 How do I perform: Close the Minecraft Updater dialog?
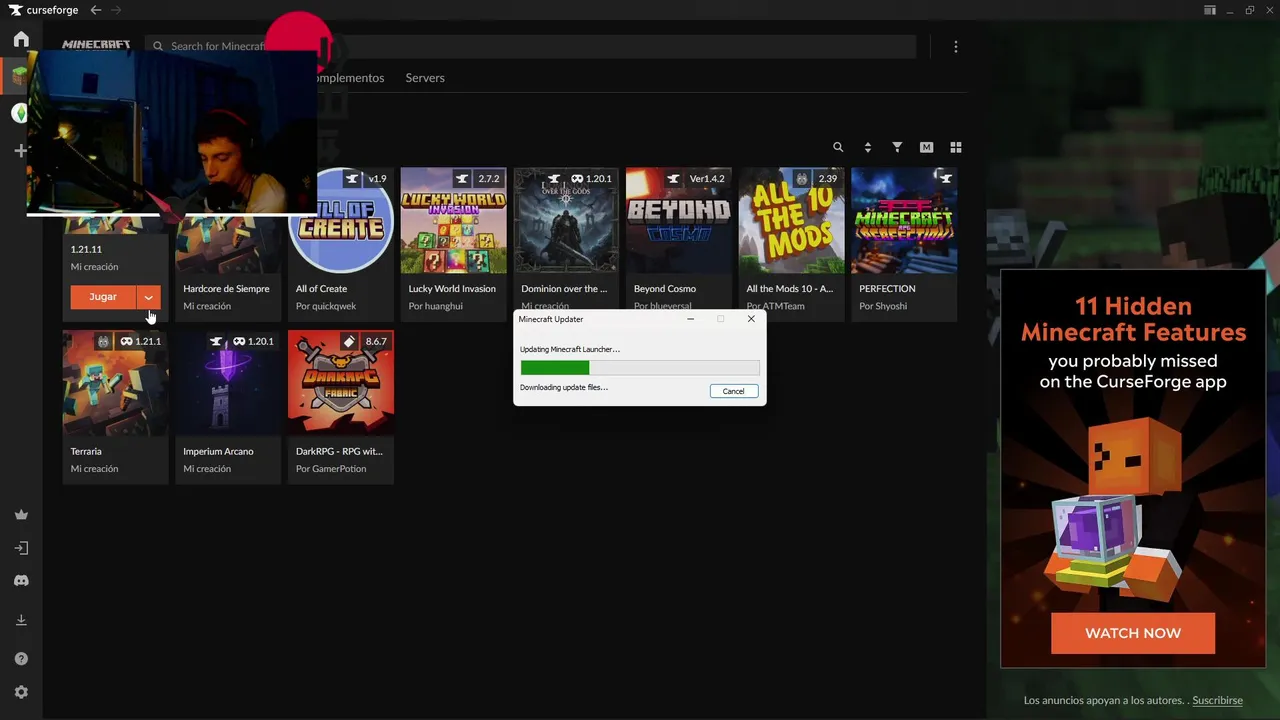click(751, 319)
